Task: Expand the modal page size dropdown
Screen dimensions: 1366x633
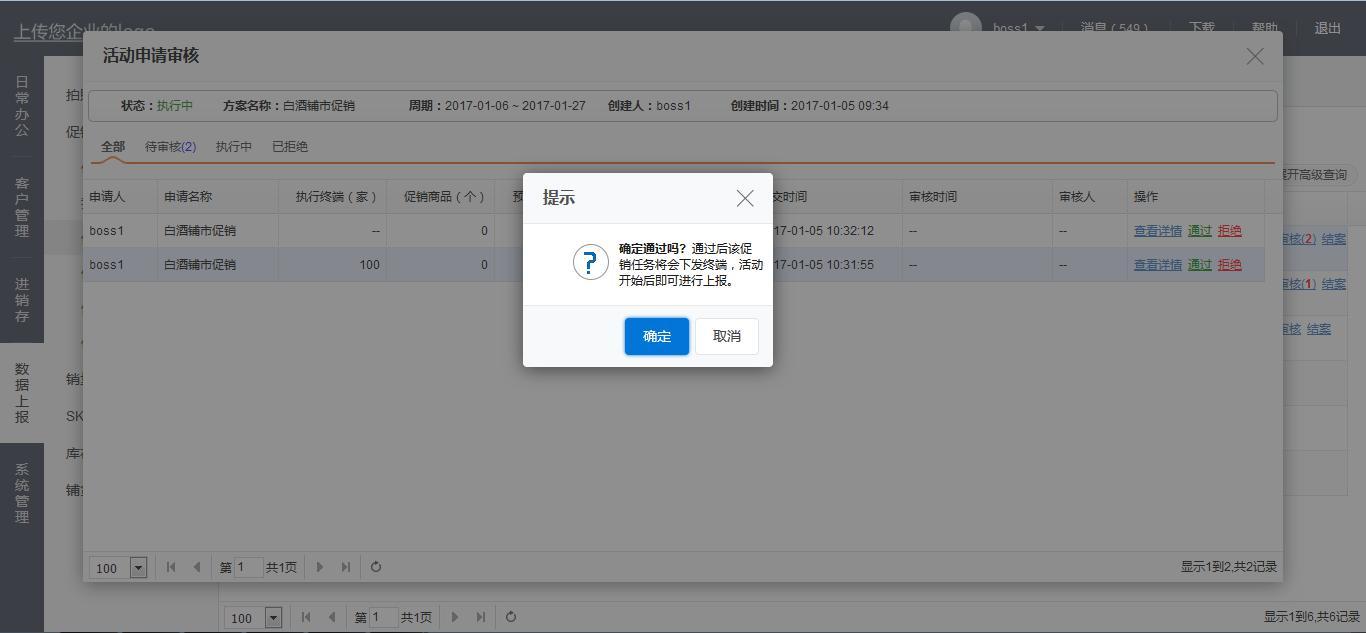Action: click(x=138, y=568)
